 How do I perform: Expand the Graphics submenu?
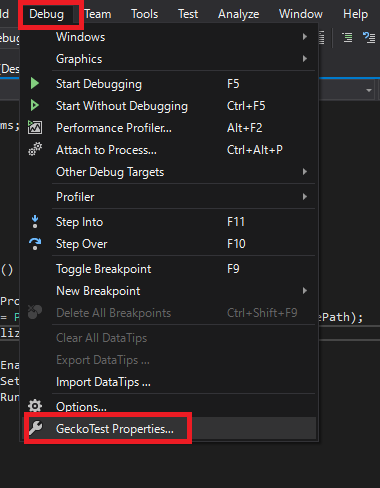(305, 59)
